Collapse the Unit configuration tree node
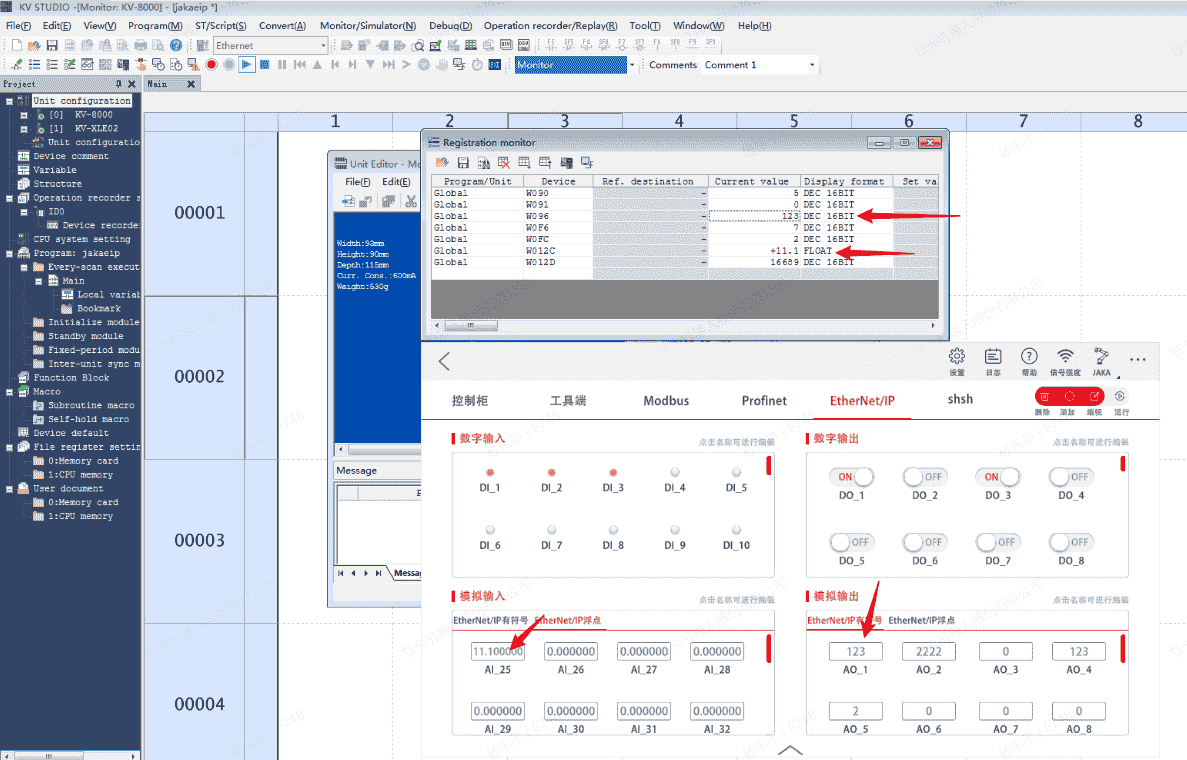This screenshot has width=1187, height=760. pyautogui.click(x=9, y=101)
